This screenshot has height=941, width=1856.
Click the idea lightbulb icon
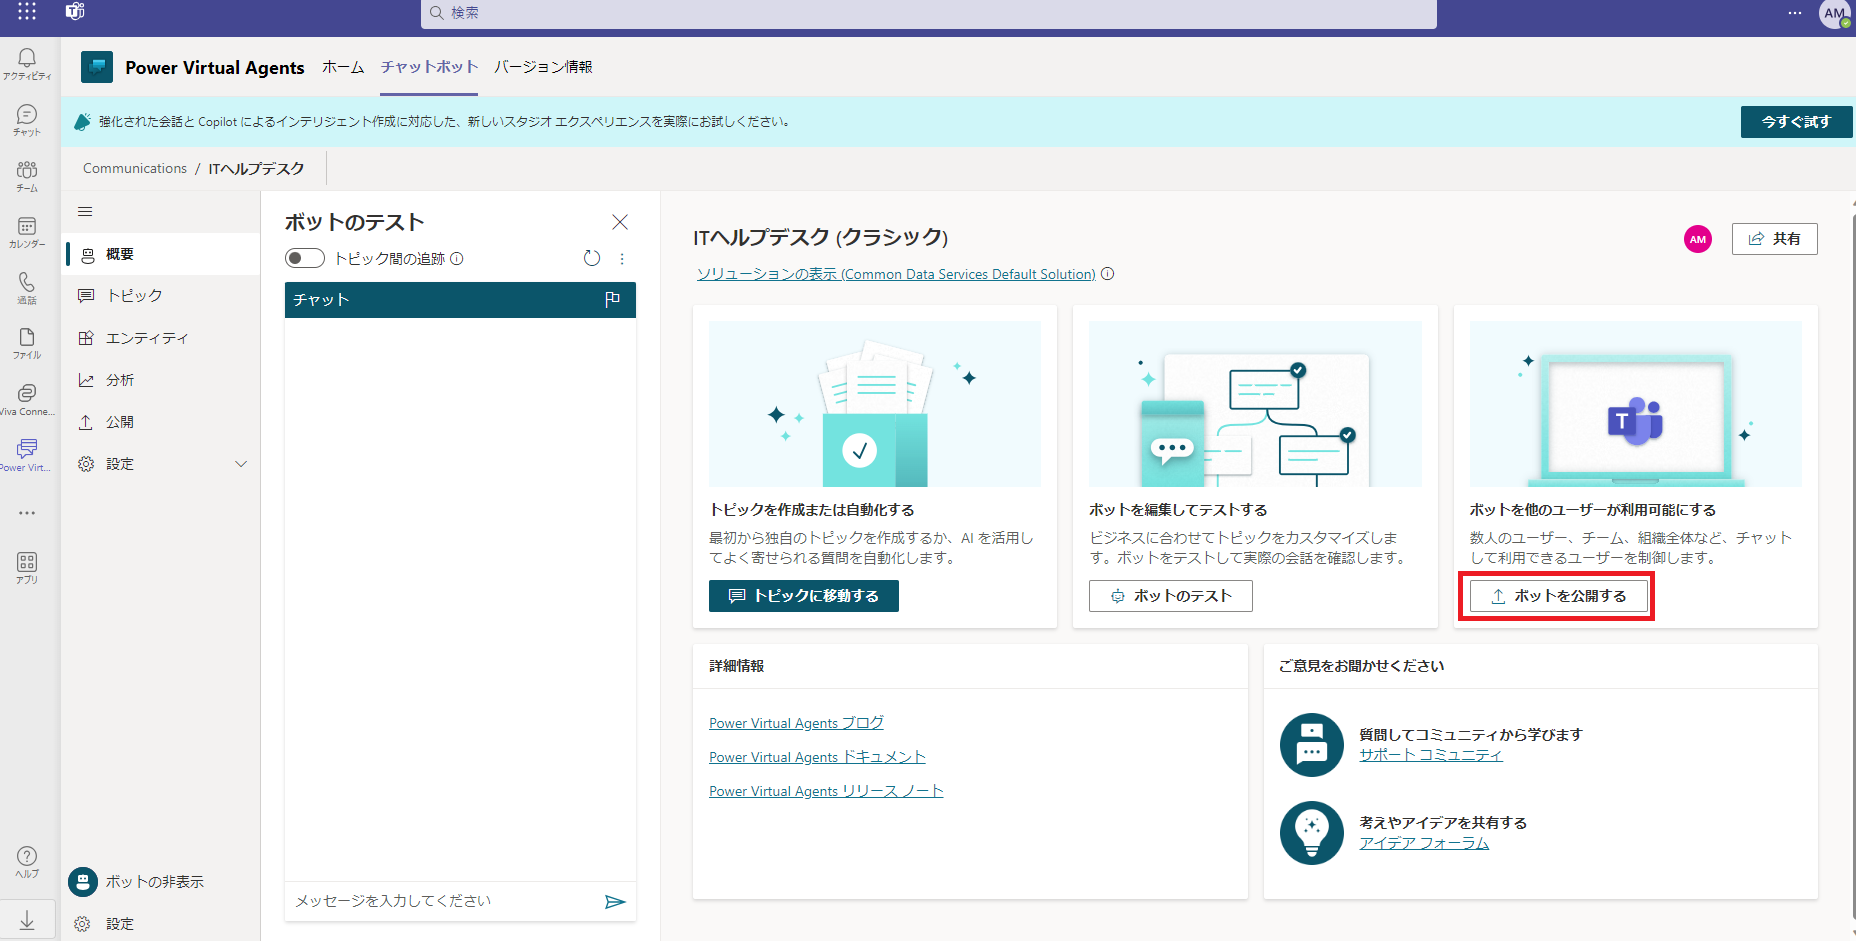(1312, 833)
